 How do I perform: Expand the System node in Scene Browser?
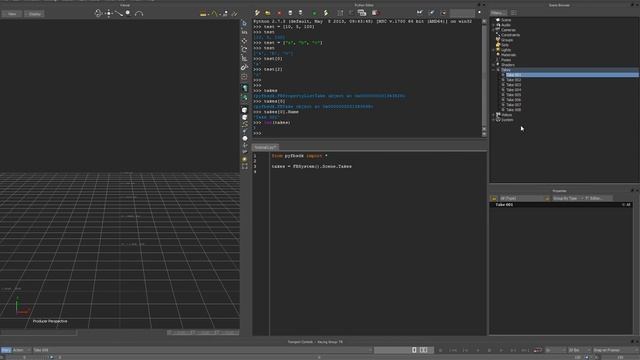click(493, 120)
